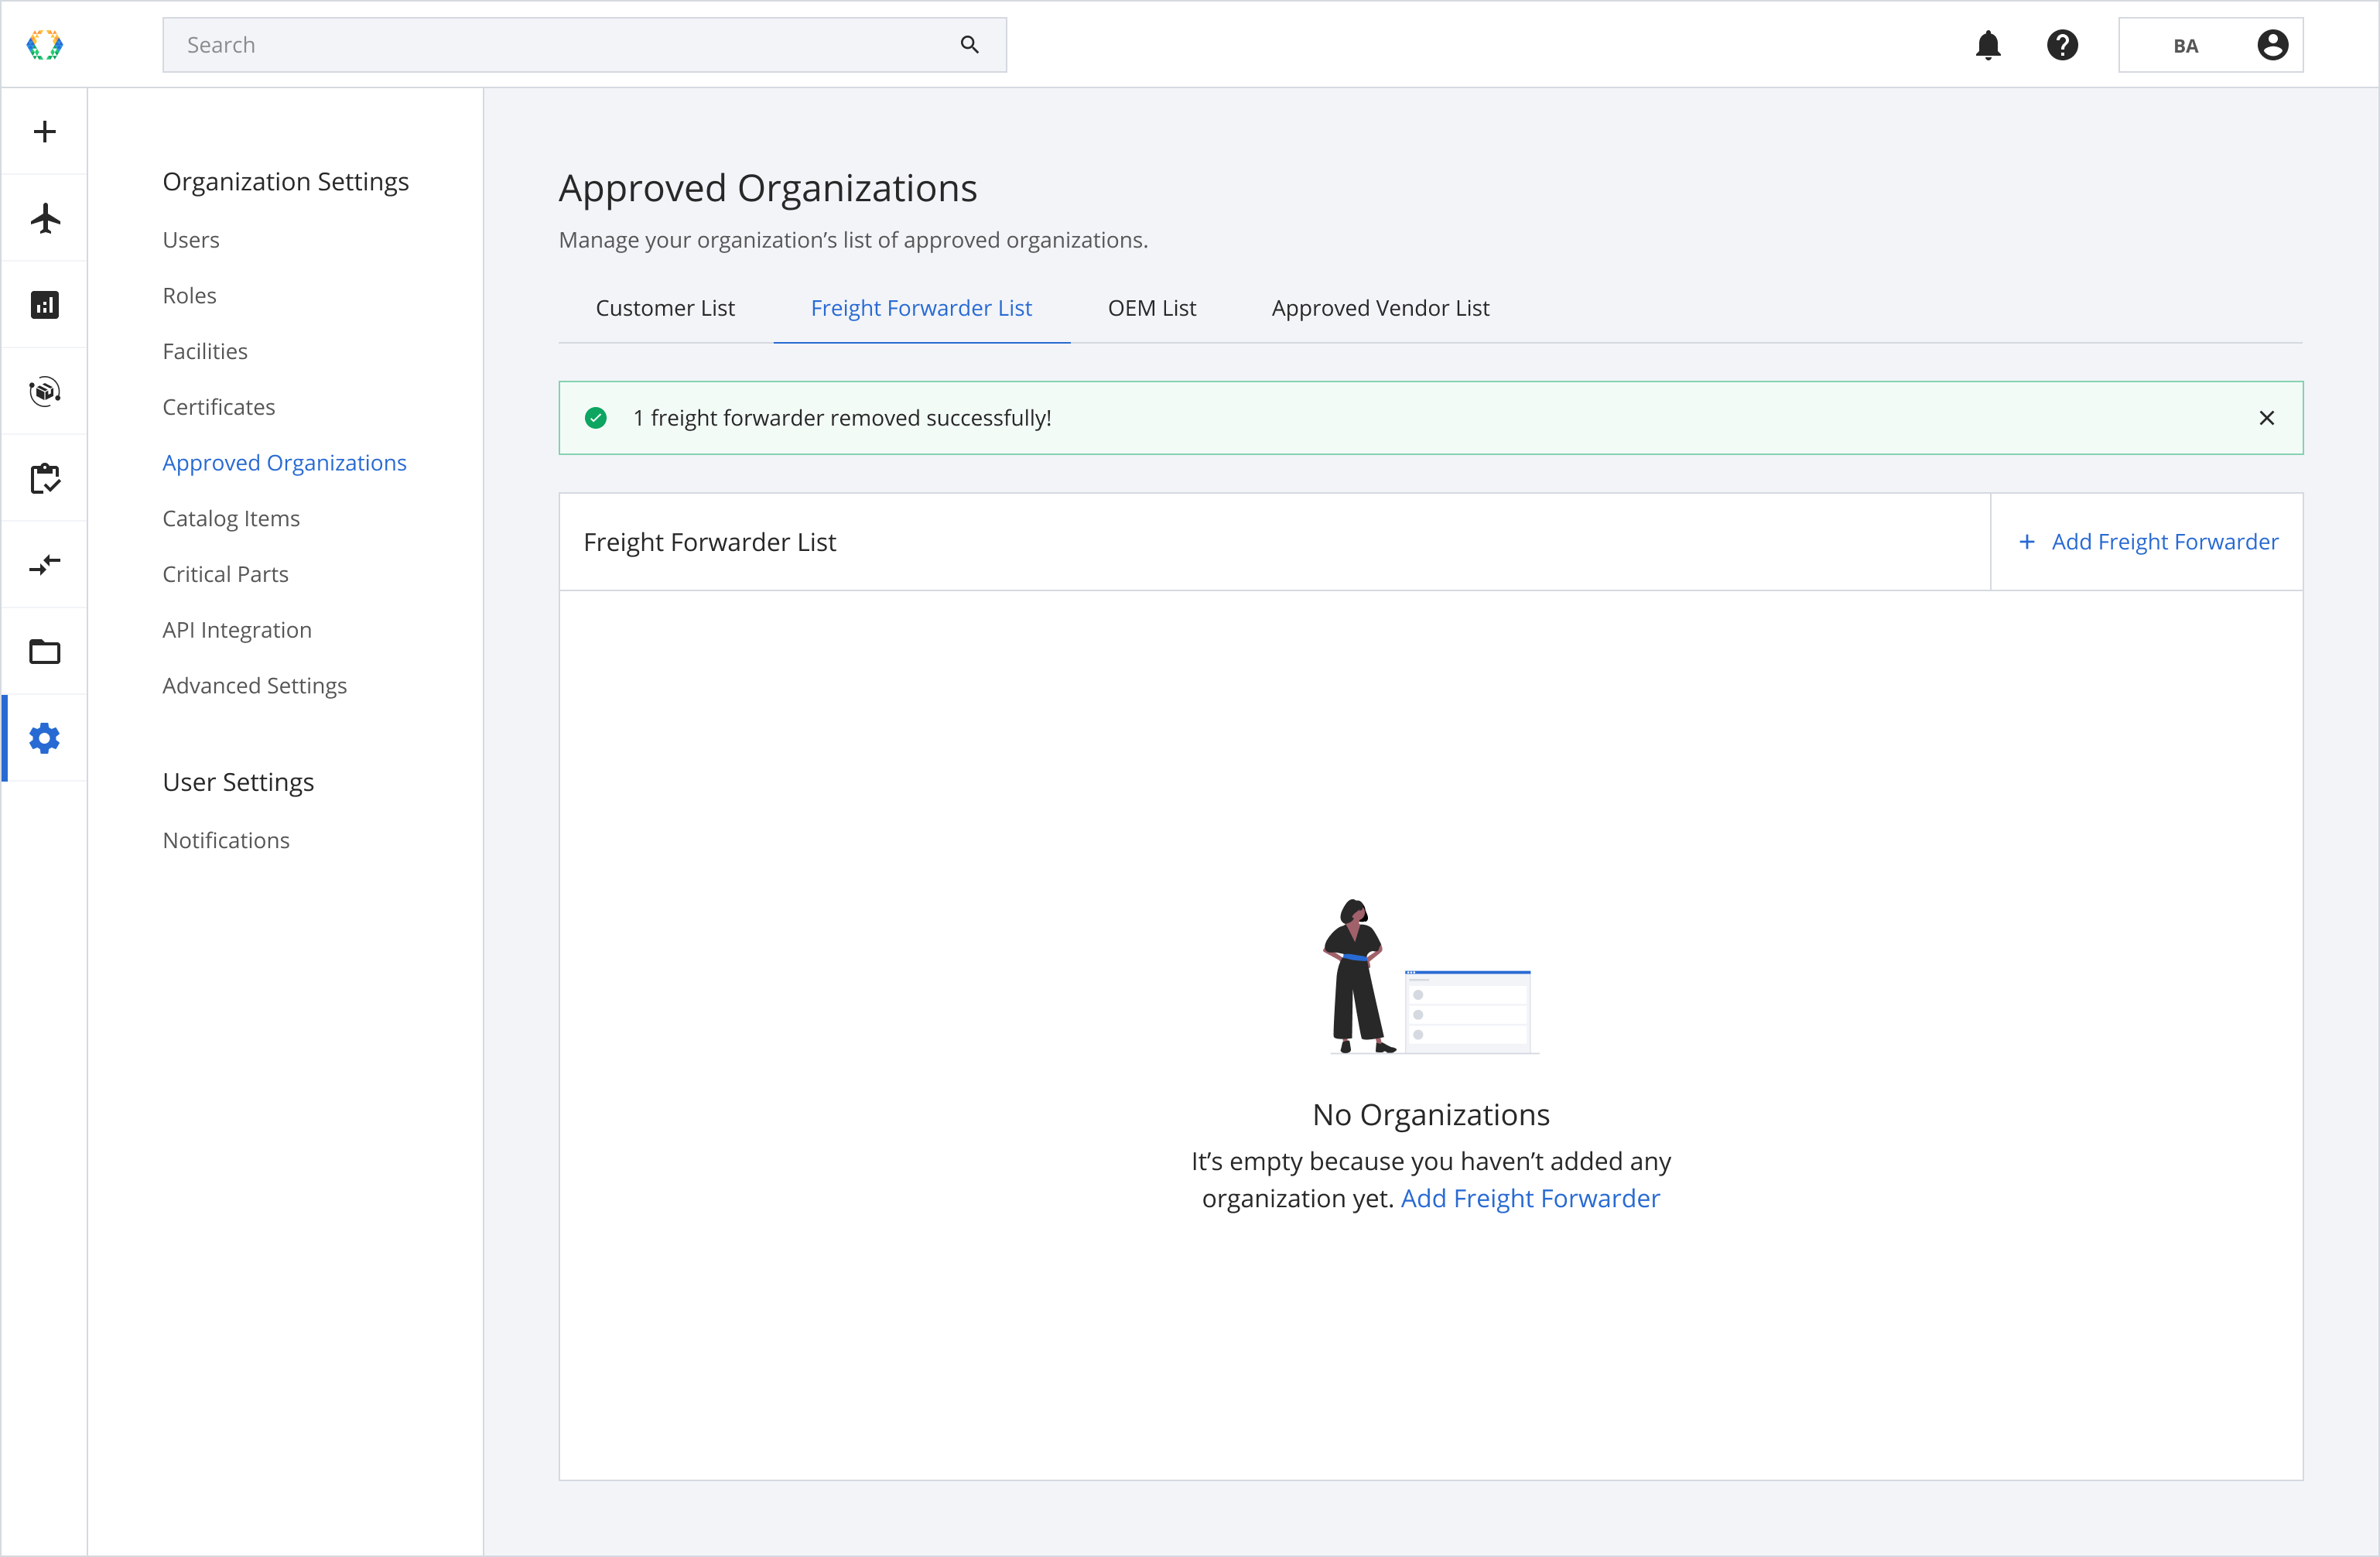Click the Freight Forwarder List panel title
This screenshot has width=2380, height=1557.
(709, 542)
